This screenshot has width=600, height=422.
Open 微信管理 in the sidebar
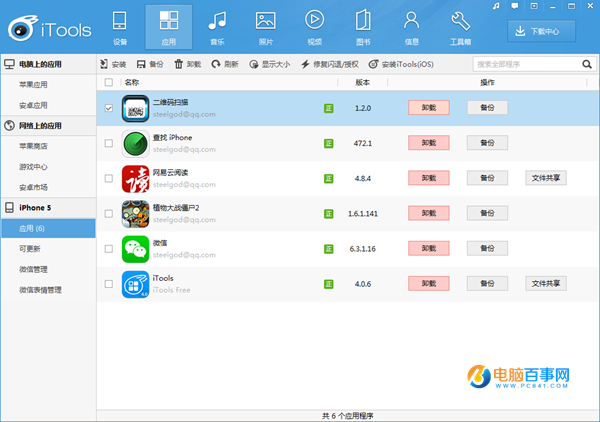39,269
